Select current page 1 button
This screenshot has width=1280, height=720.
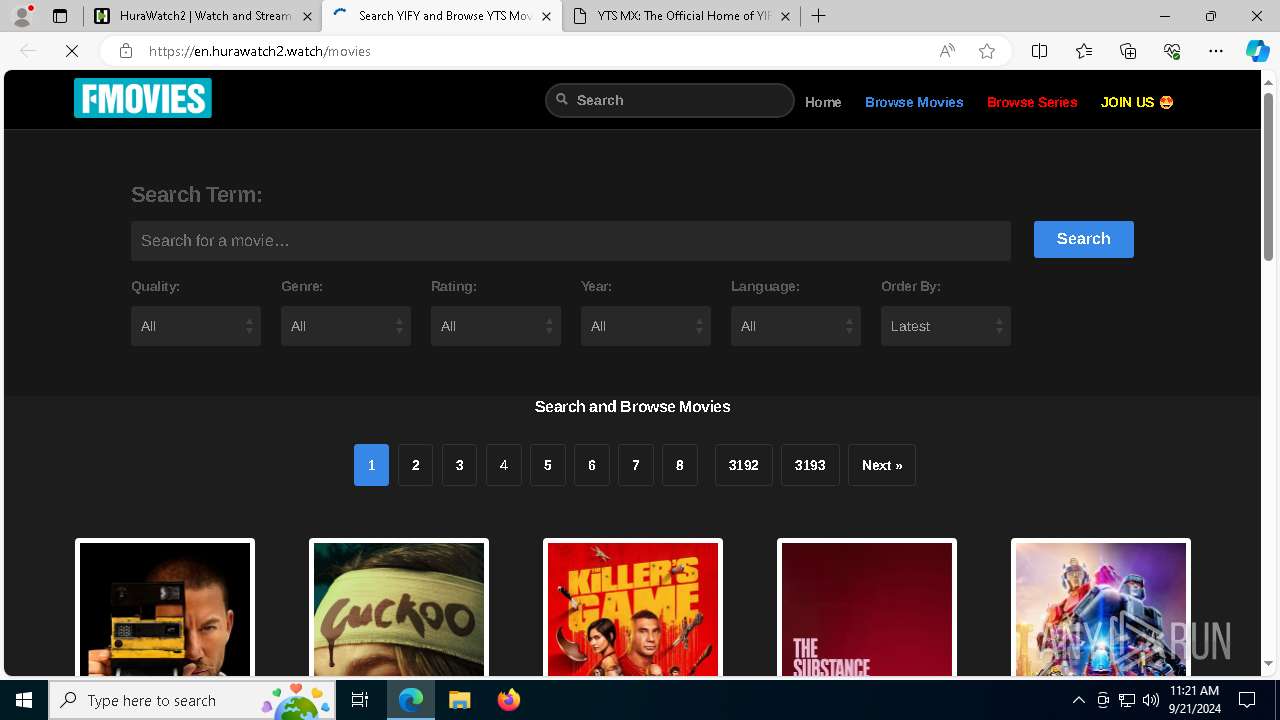point(371,465)
